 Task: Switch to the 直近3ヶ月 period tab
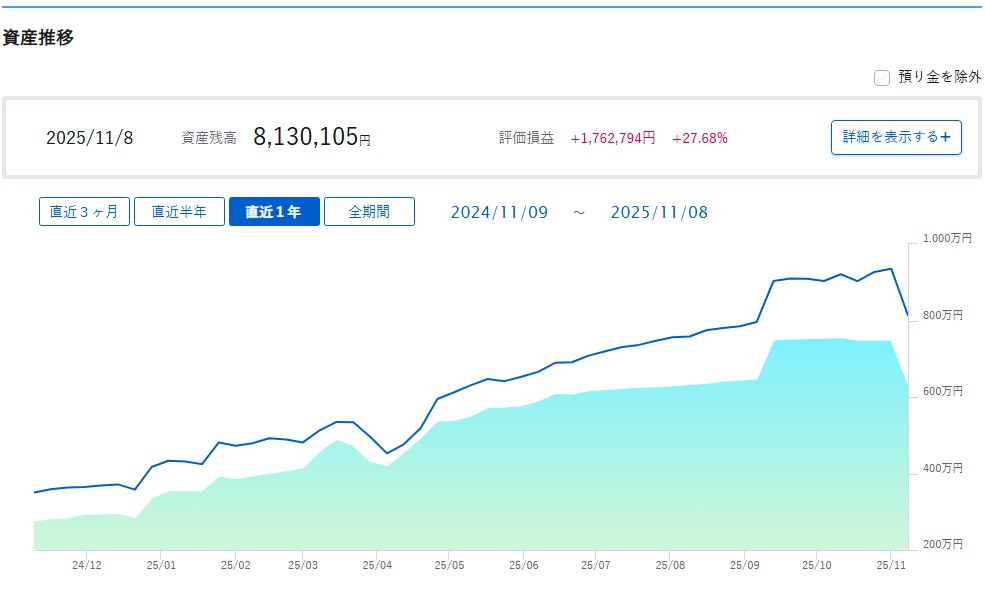click(84, 212)
